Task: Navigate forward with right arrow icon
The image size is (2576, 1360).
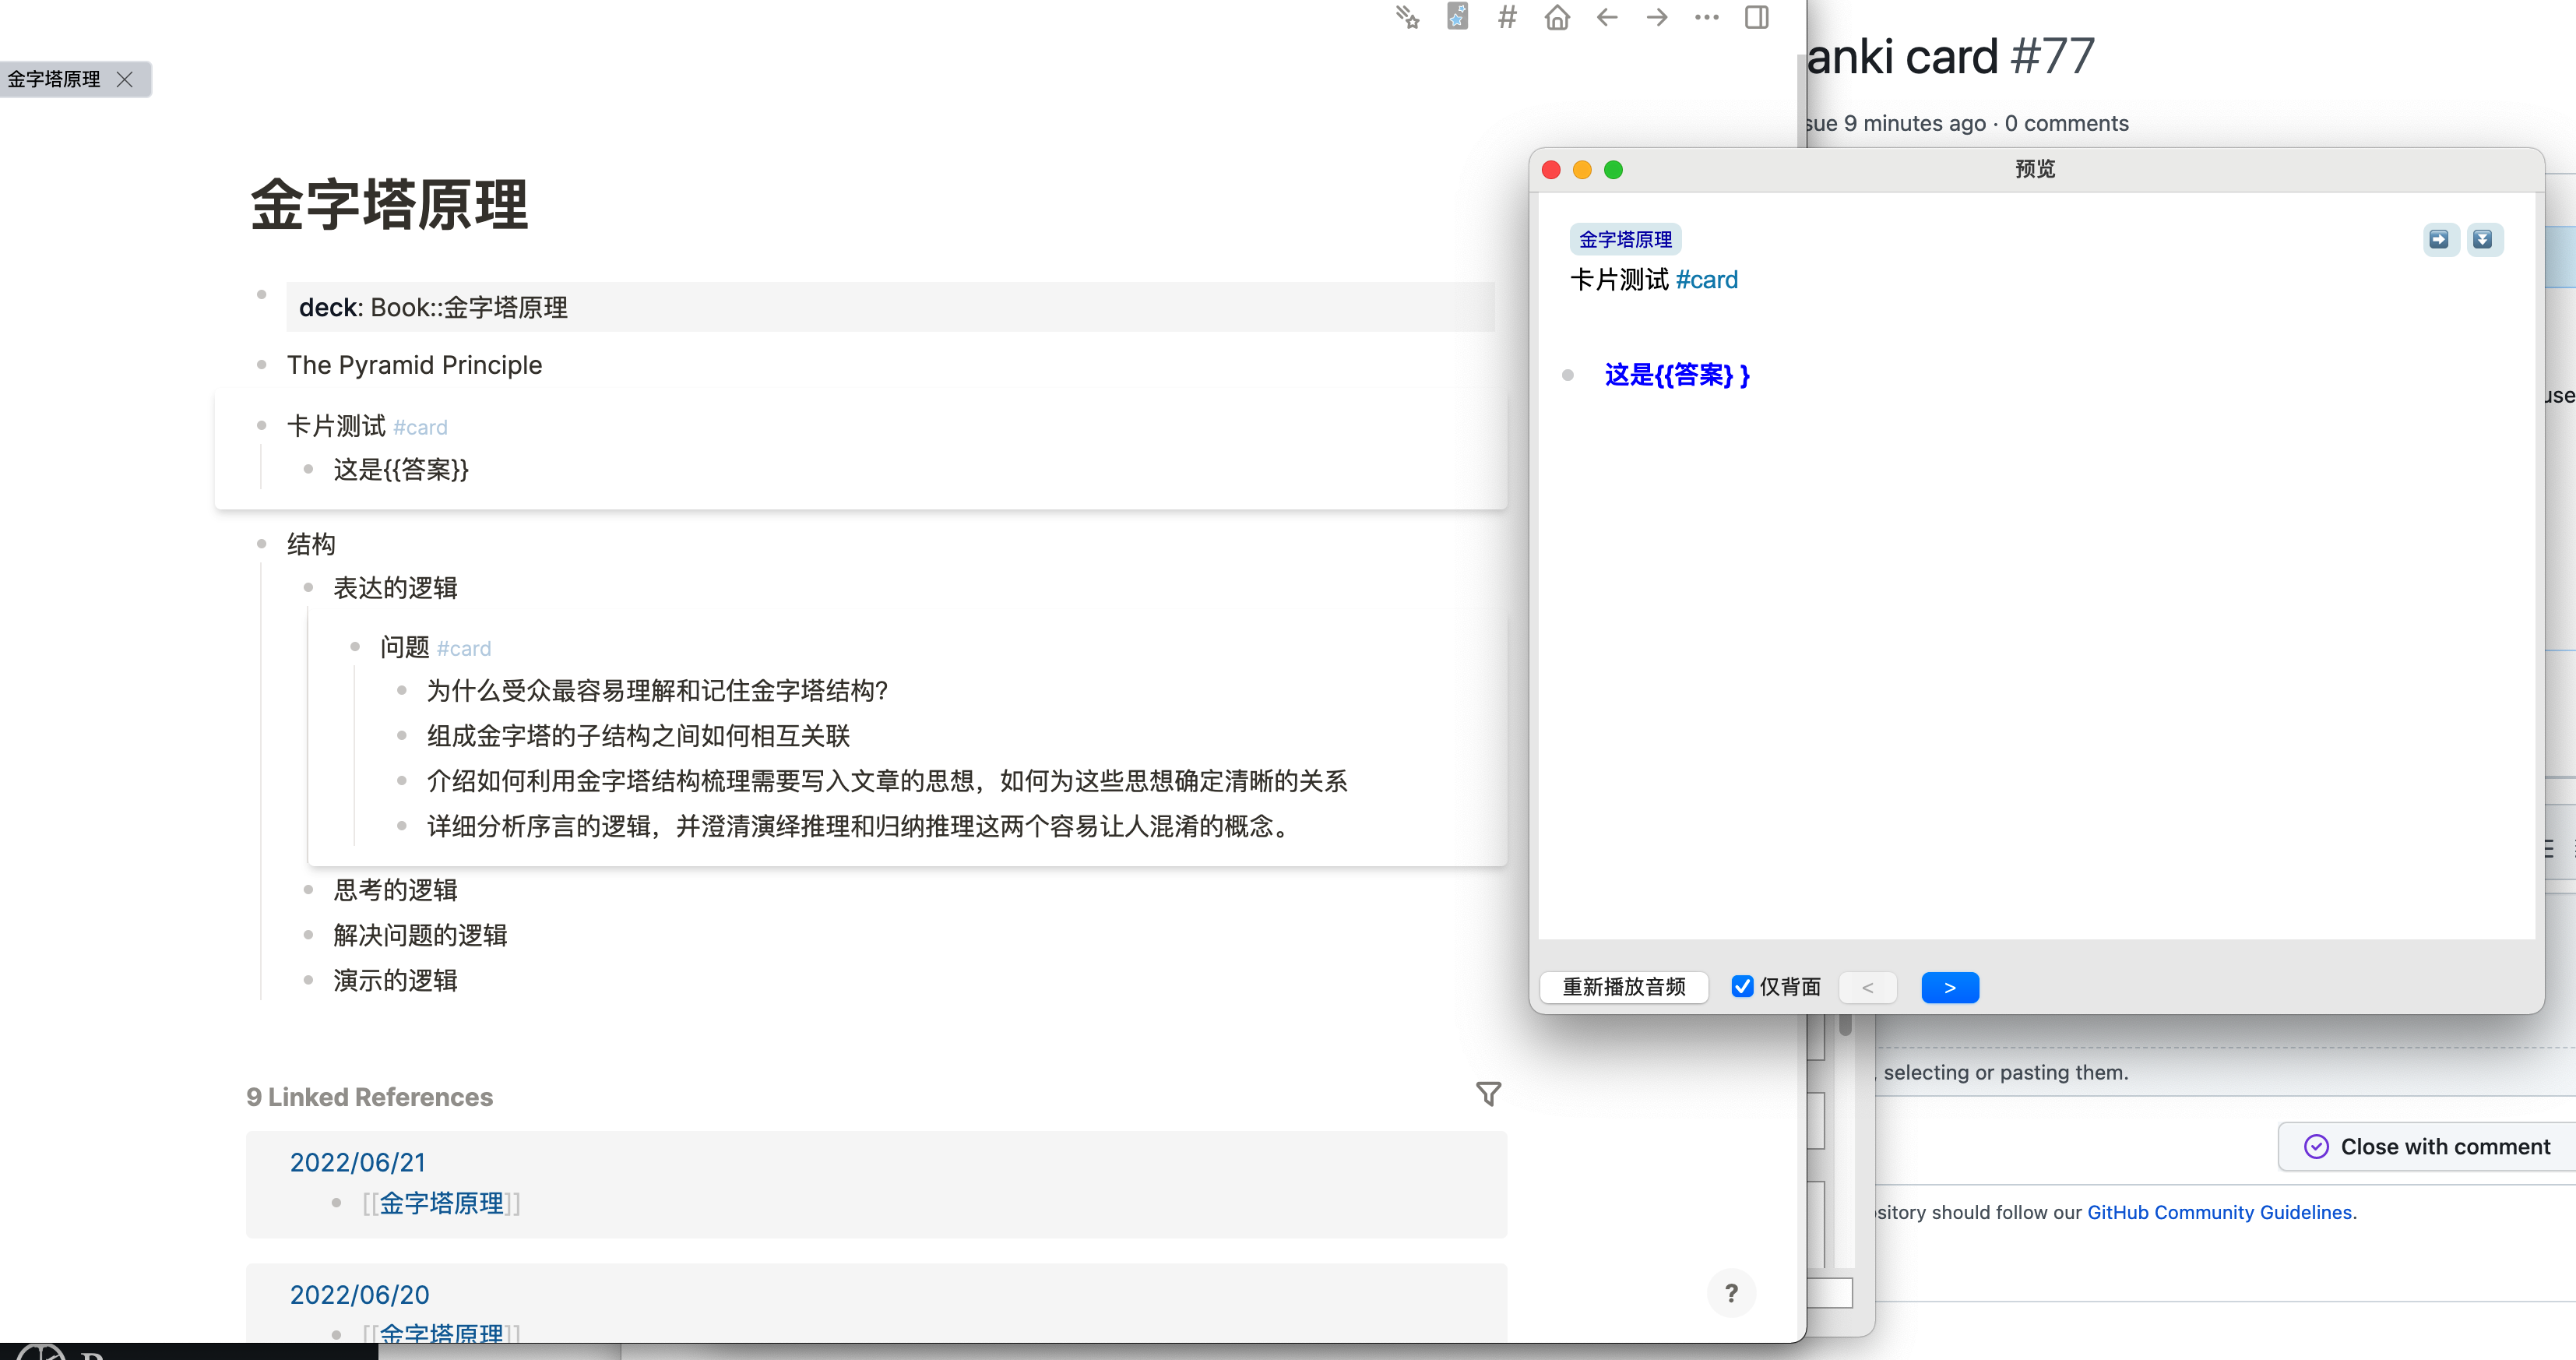Action: [1657, 17]
